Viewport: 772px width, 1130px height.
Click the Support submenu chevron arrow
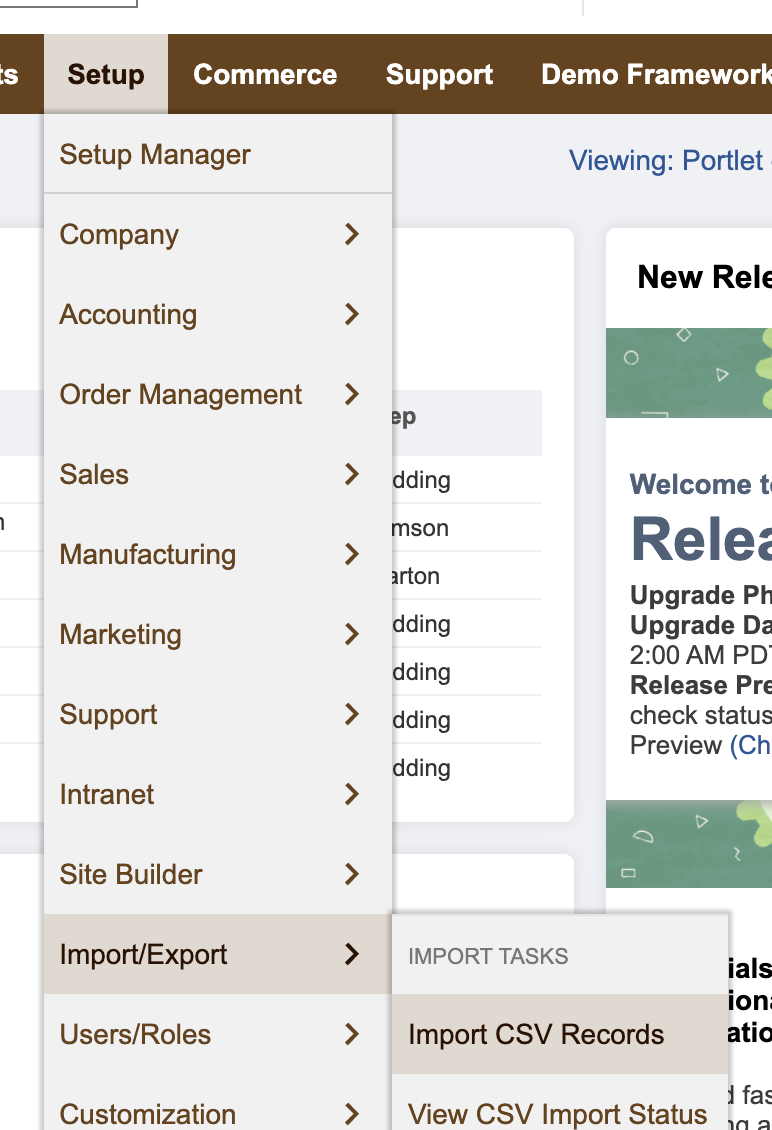point(351,714)
